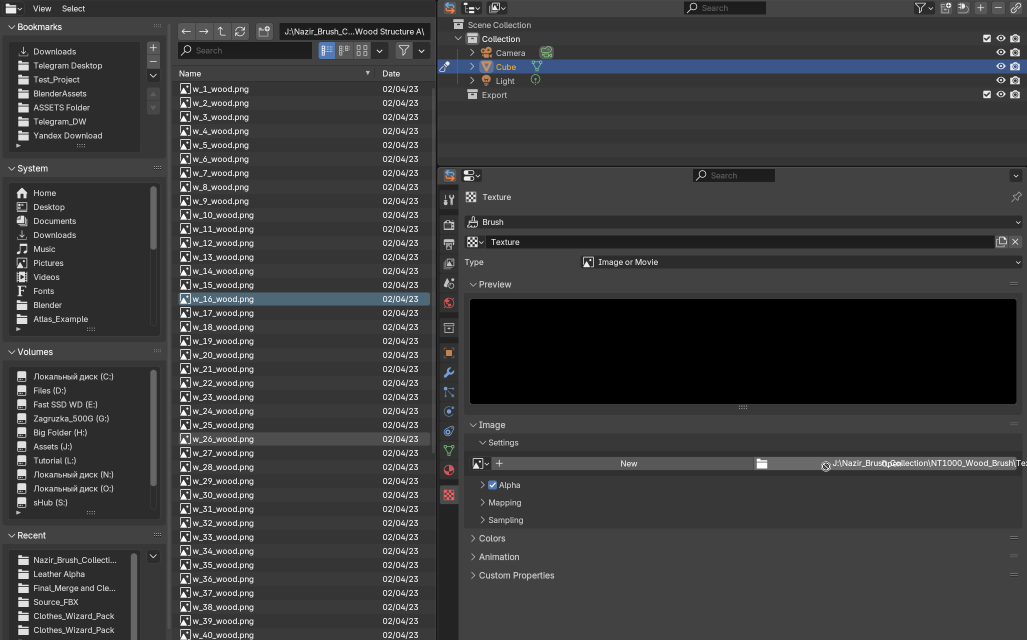Open the Collection properties tab

click(449, 328)
